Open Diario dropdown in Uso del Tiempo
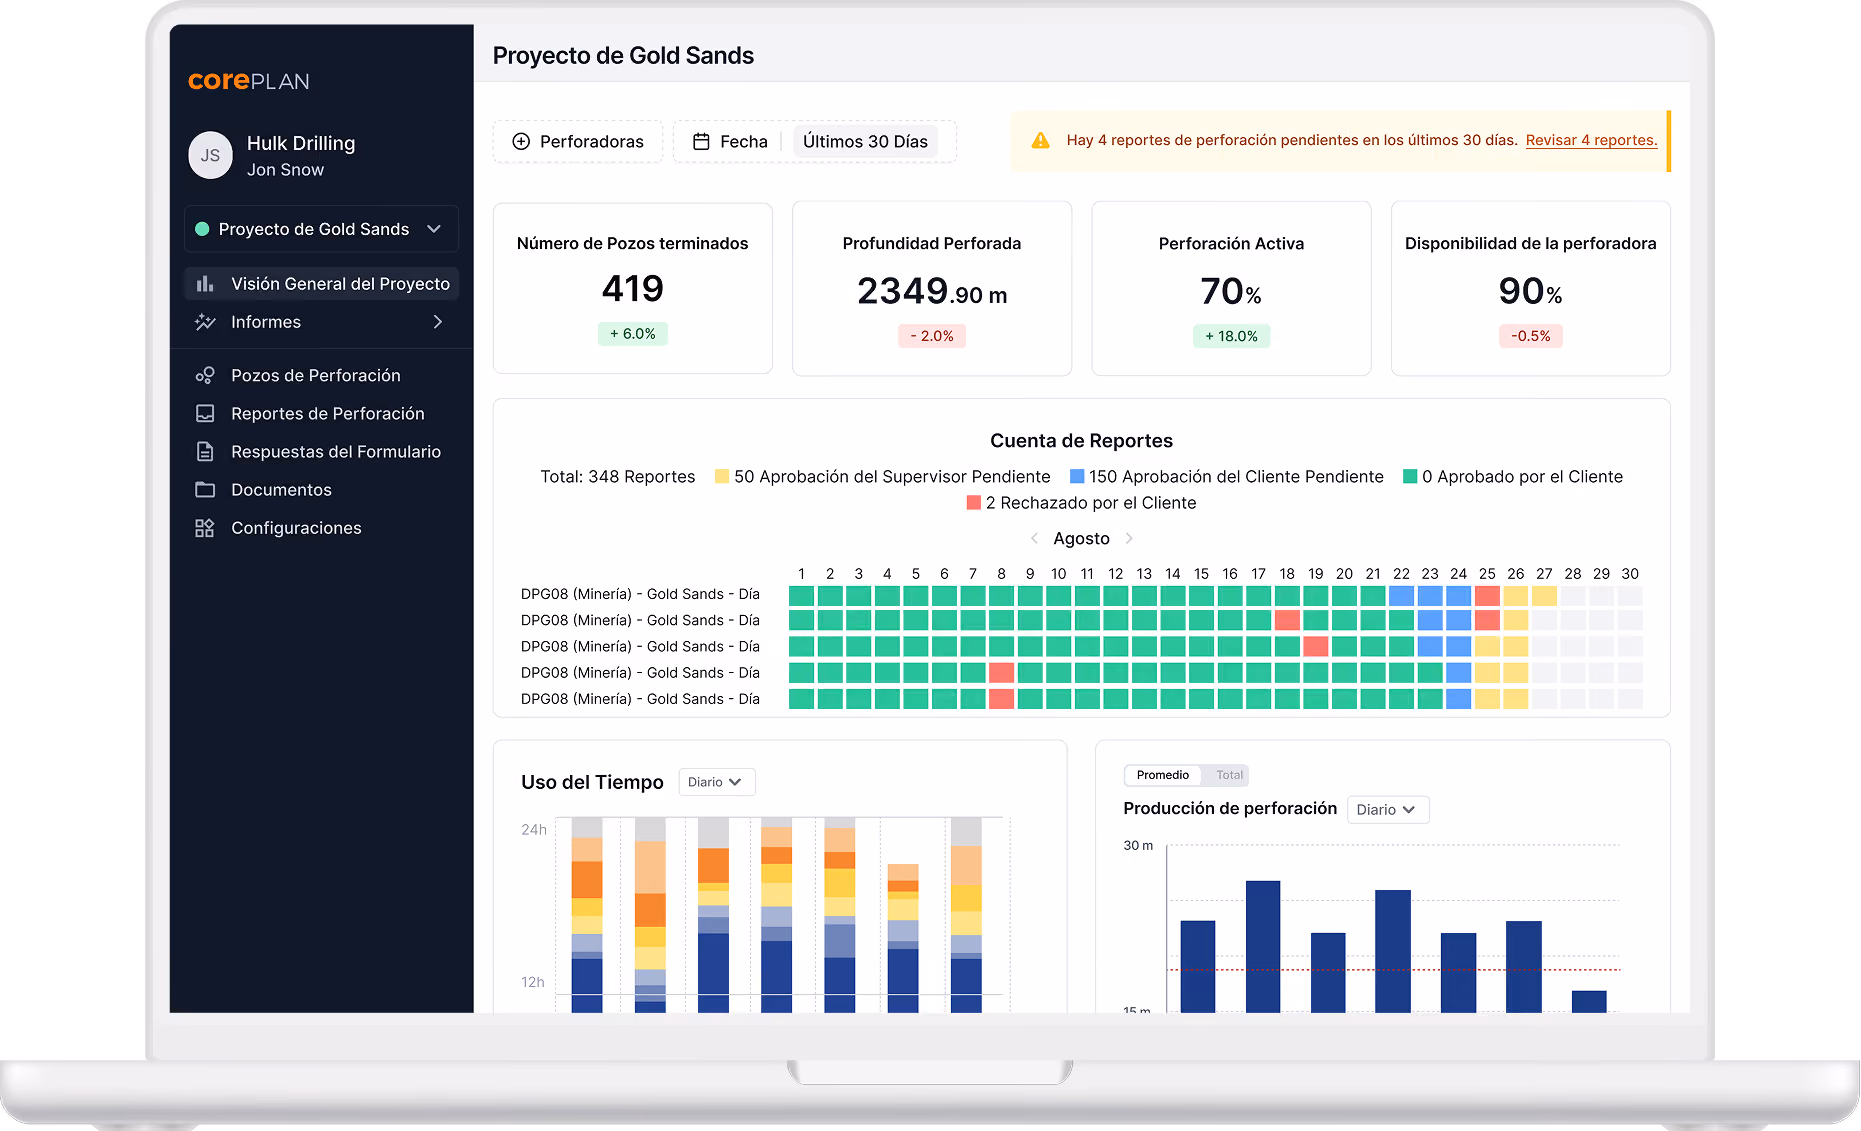This screenshot has width=1861, height=1131. [716, 782]
